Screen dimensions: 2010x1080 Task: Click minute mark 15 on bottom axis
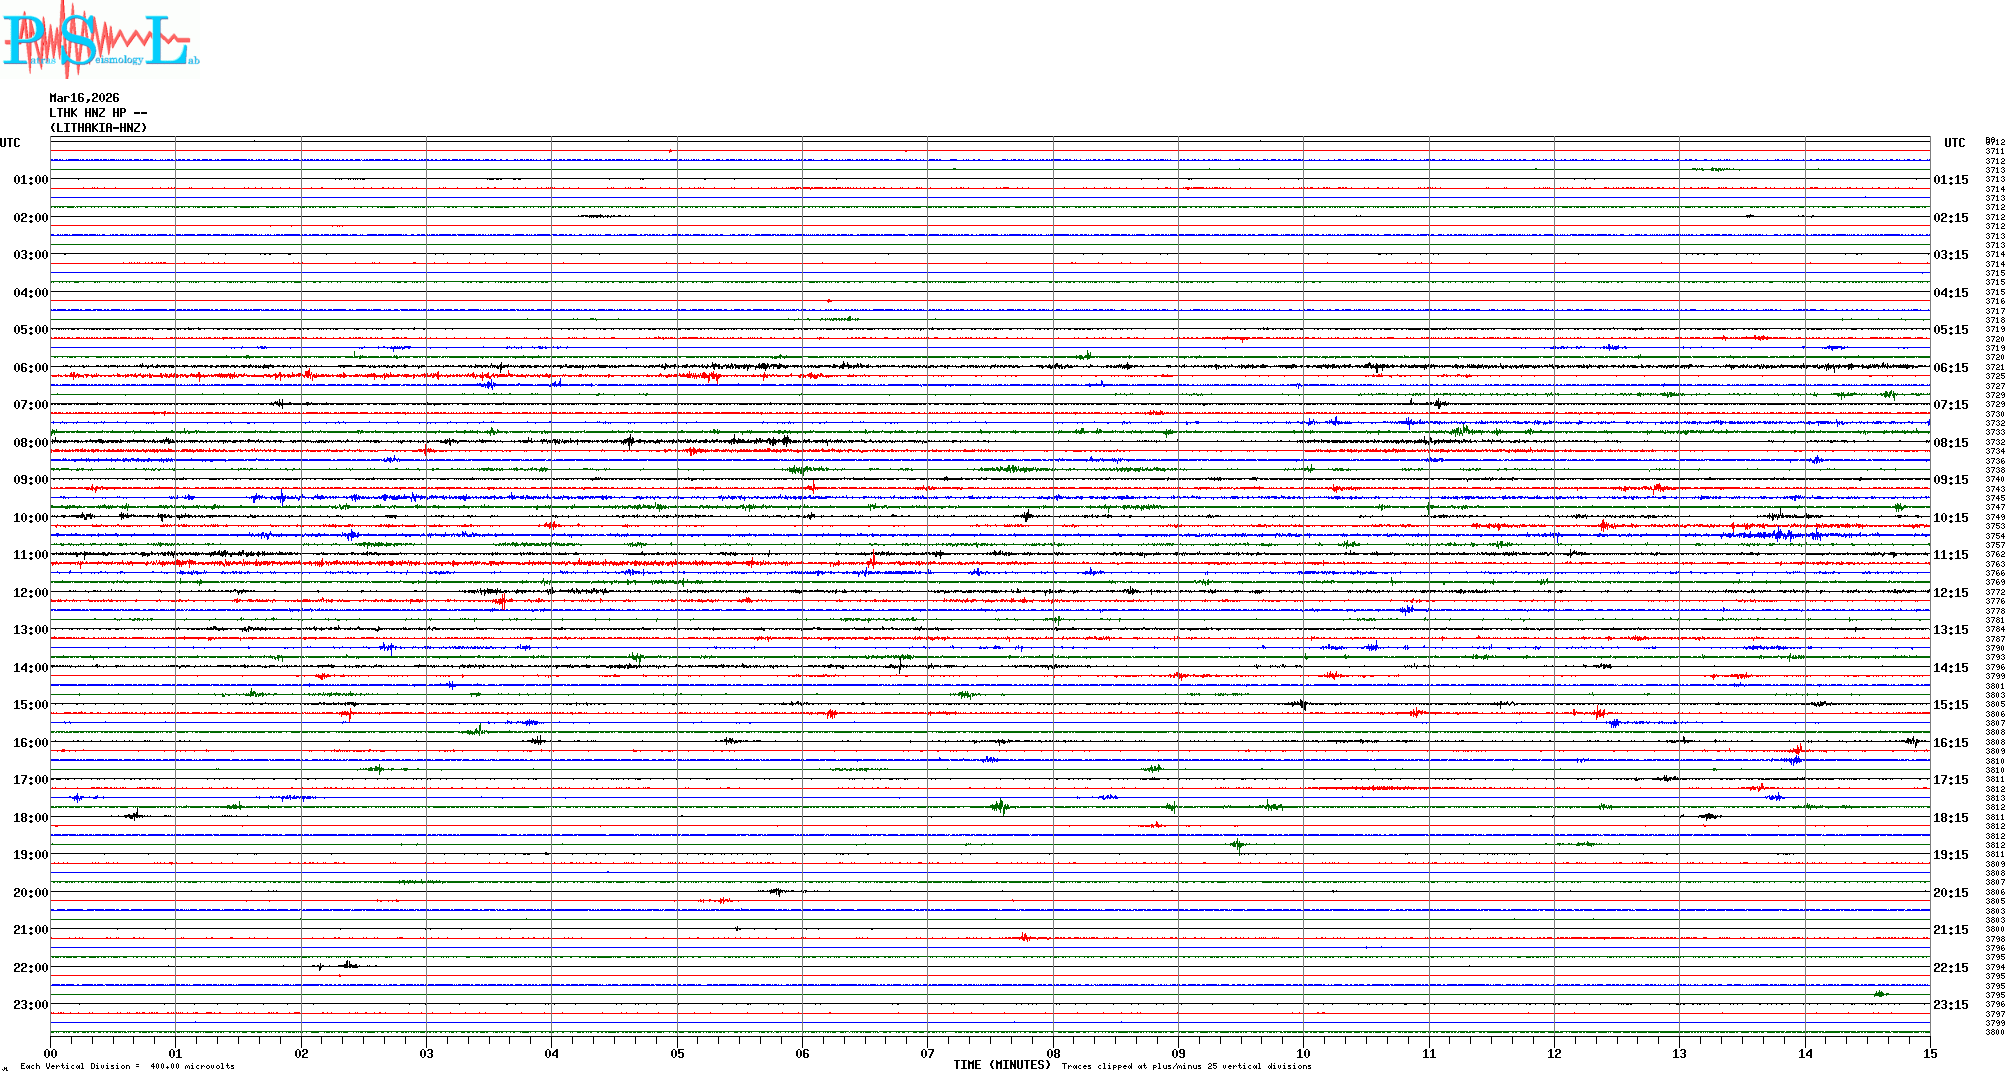(x=1929, y=1054)
